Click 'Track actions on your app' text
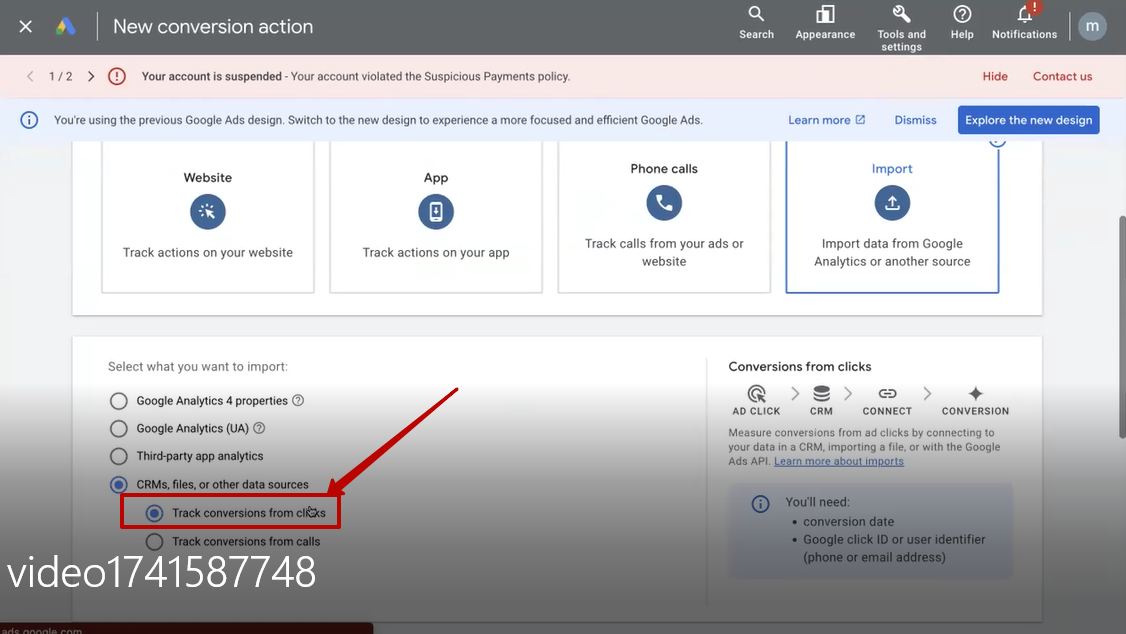1126x634 pixels. (x=436, y=252)
